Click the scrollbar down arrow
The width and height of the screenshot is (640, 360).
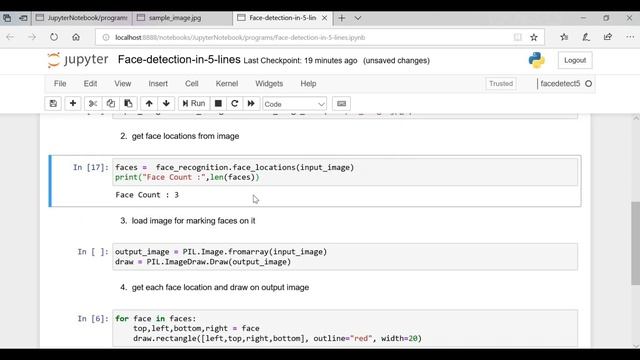point(636,346)
